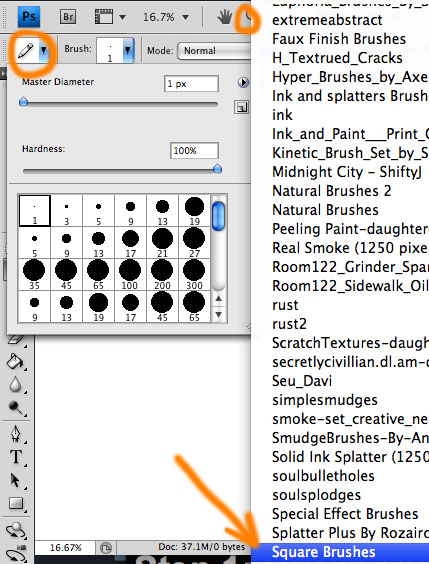Launch Bridge with the Br button
Image resolution: width=429 pixels, height=564 pixels.
coord(68,17)
